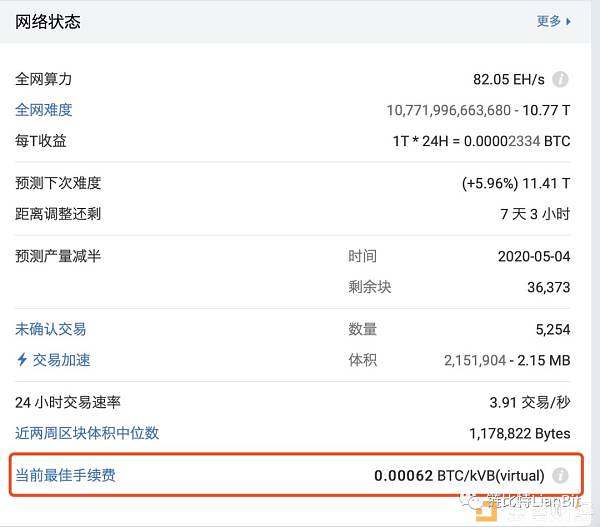The image size is (600, 527).
Task: Click the 2,151,904 - 2.15 MB volume value
Action: [507, 360]
